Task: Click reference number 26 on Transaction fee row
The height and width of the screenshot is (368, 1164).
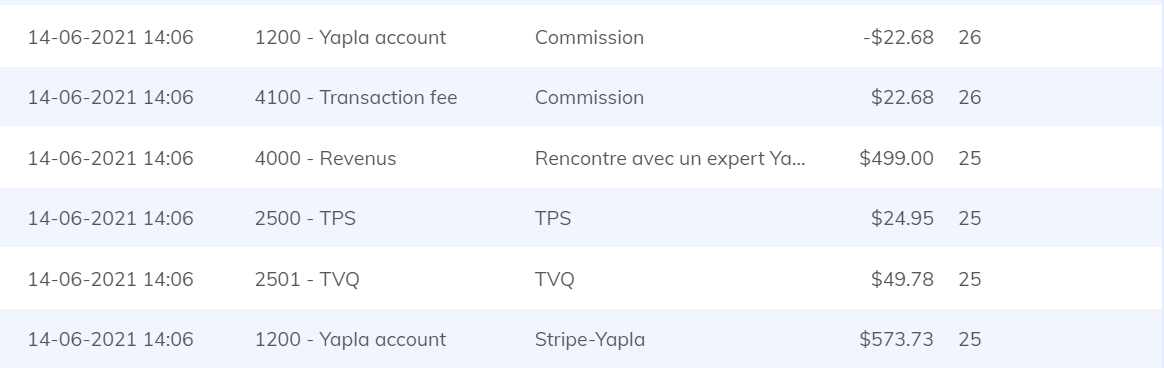Action: coord(970,97)
